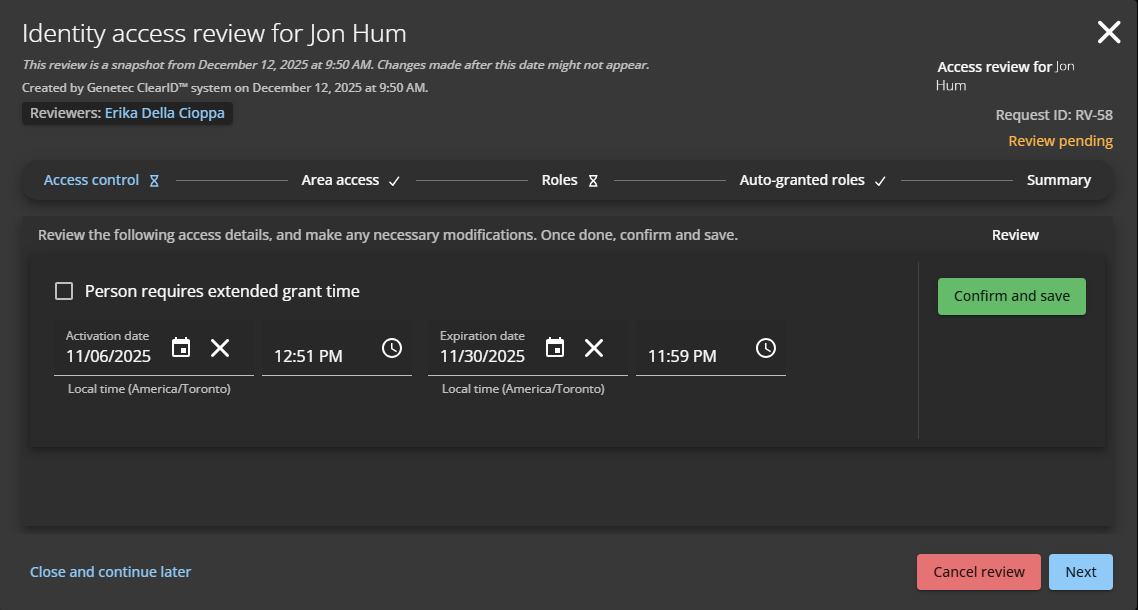
Task: Switch to the Roles step
Action: pos(560,181)
